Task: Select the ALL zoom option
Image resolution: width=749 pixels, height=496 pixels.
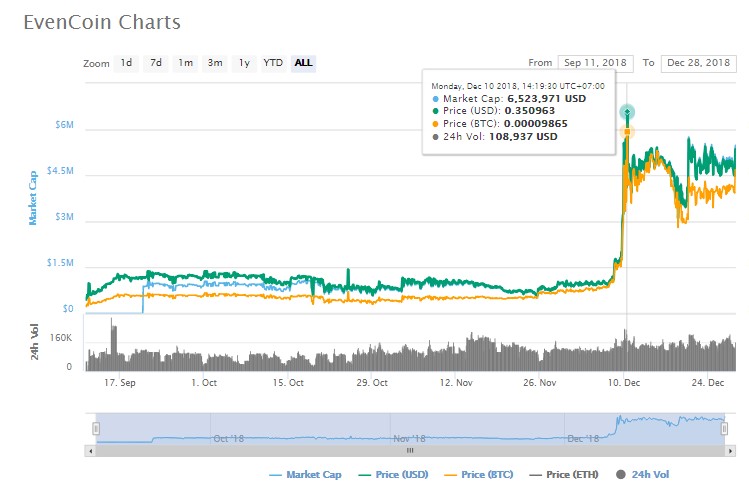Action: coord(303,63)
